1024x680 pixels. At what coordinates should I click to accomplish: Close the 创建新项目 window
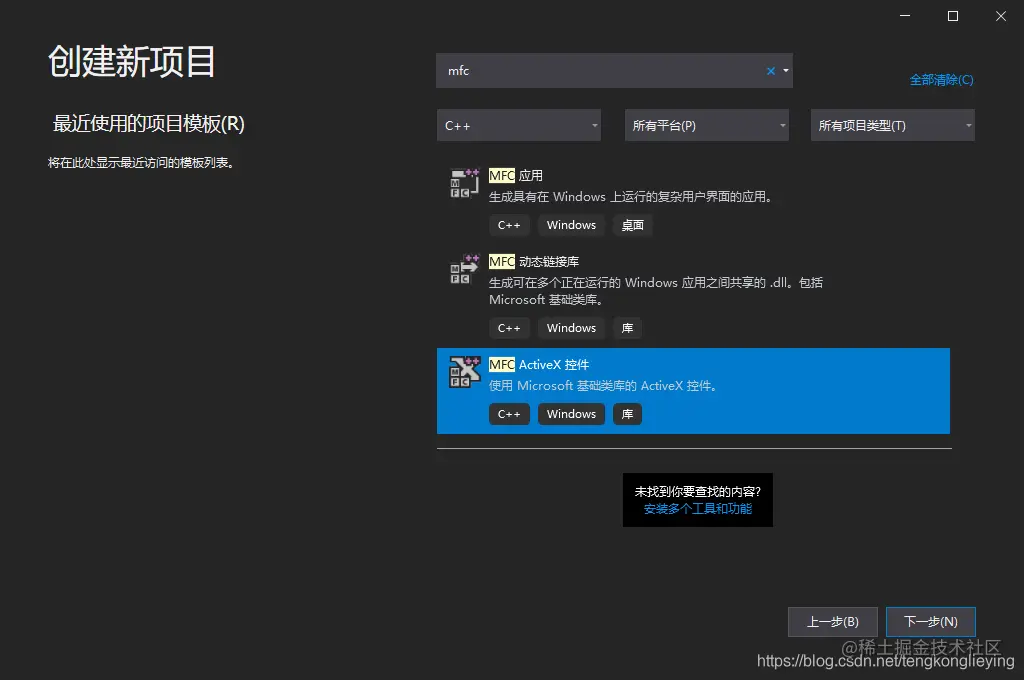[x=1000, y=16]
